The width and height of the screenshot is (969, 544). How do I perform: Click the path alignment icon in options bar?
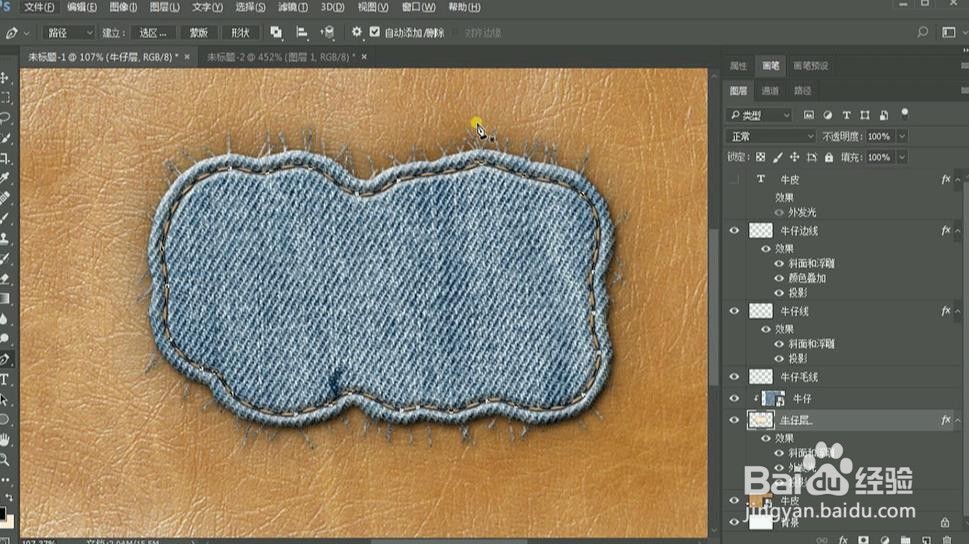(x=302, y=32)
